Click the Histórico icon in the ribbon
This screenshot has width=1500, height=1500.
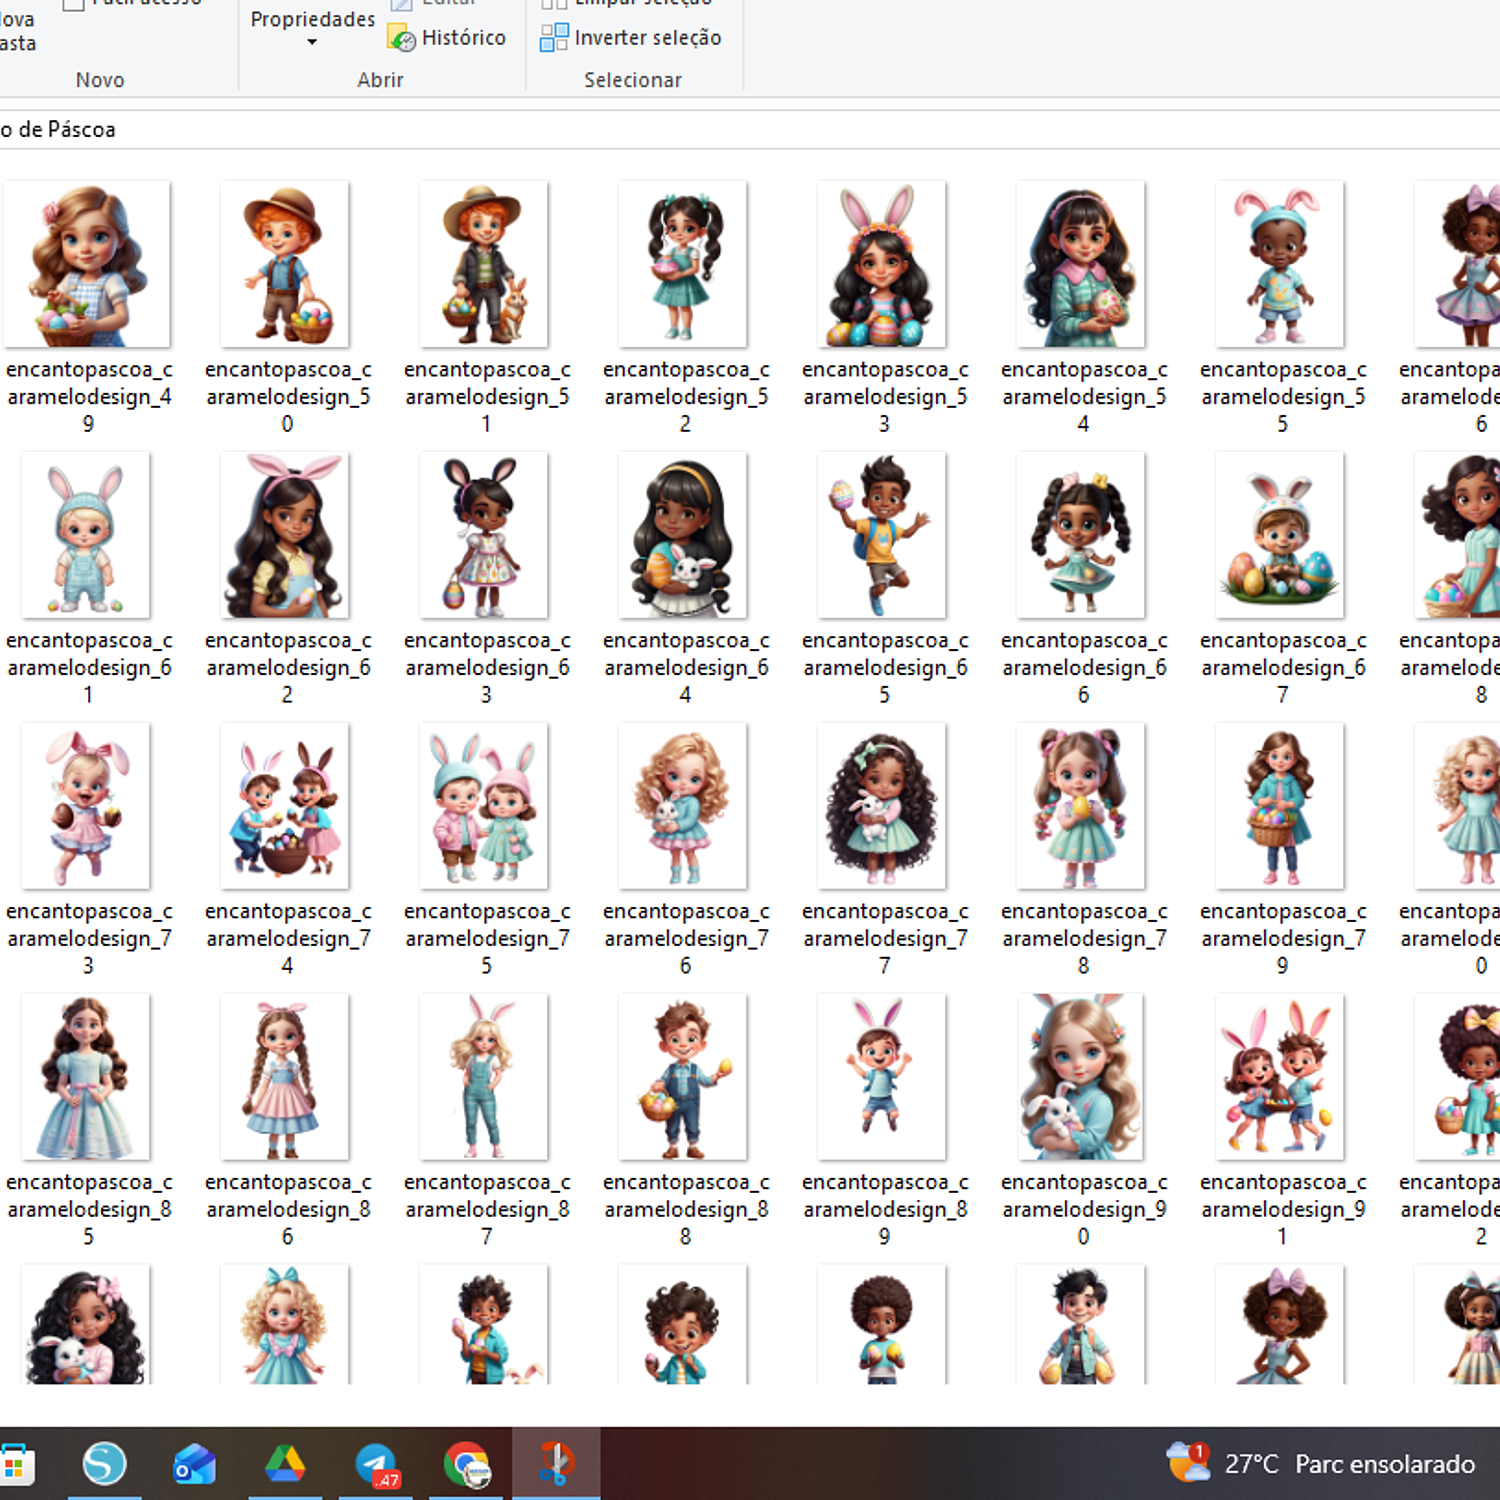(403, 38)
